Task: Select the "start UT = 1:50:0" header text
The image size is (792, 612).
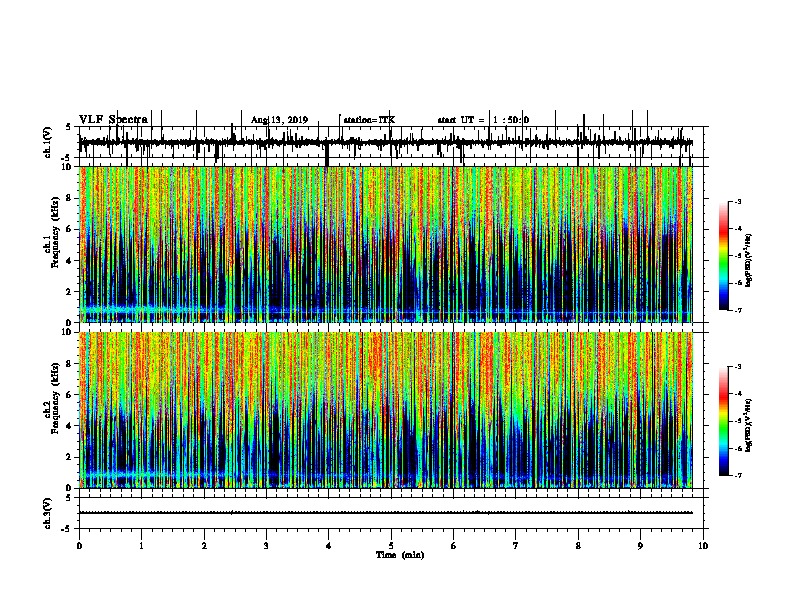Action: (483, 120)
